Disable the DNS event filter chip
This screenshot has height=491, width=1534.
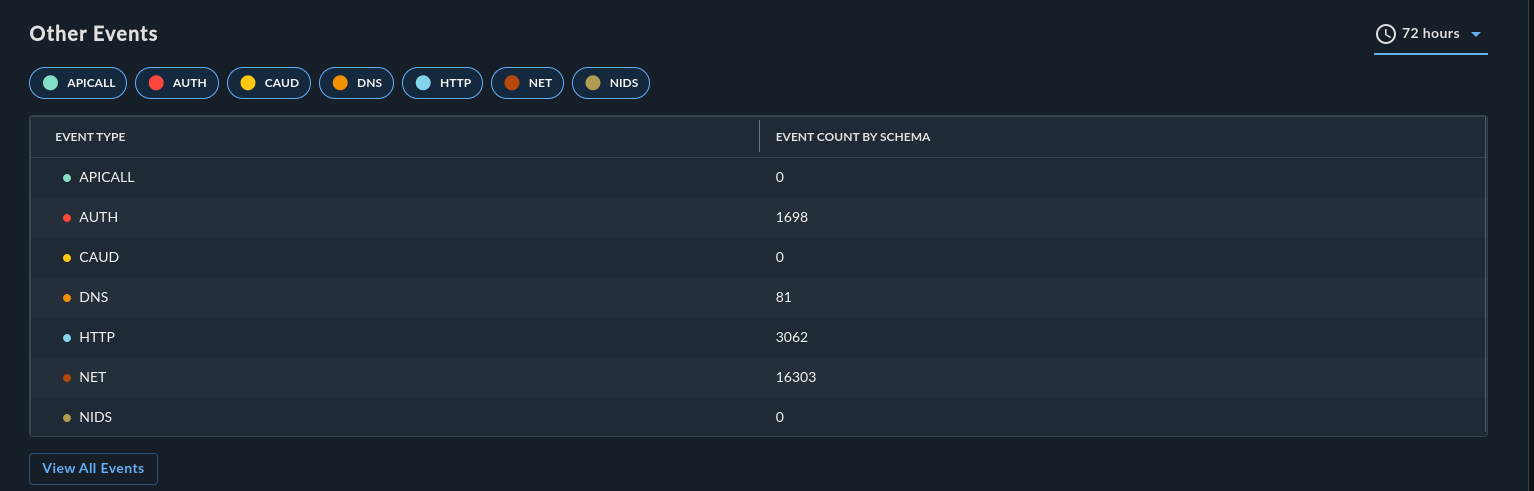click(357, 83)
